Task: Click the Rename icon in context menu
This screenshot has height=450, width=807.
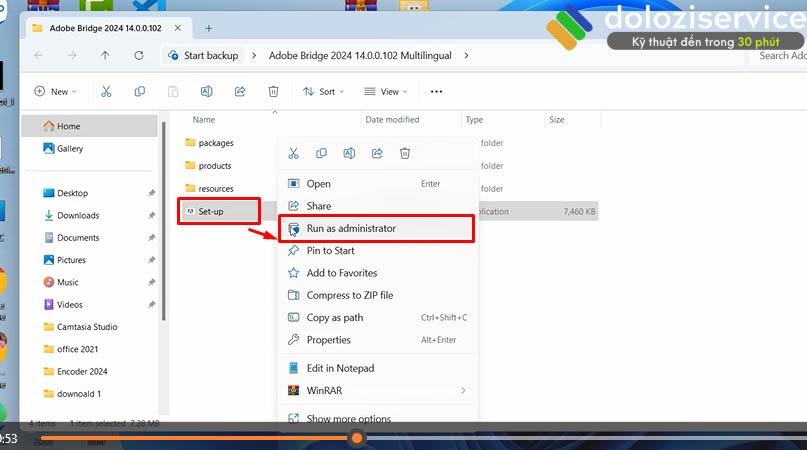Action: 349,153
